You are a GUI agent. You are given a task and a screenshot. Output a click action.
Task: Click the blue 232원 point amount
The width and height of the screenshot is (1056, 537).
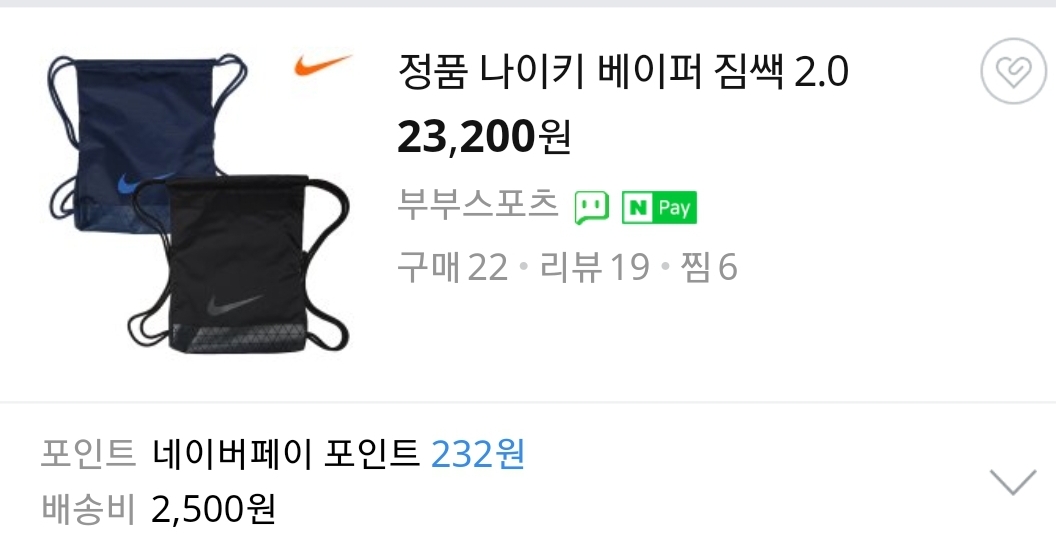(477, 453)
